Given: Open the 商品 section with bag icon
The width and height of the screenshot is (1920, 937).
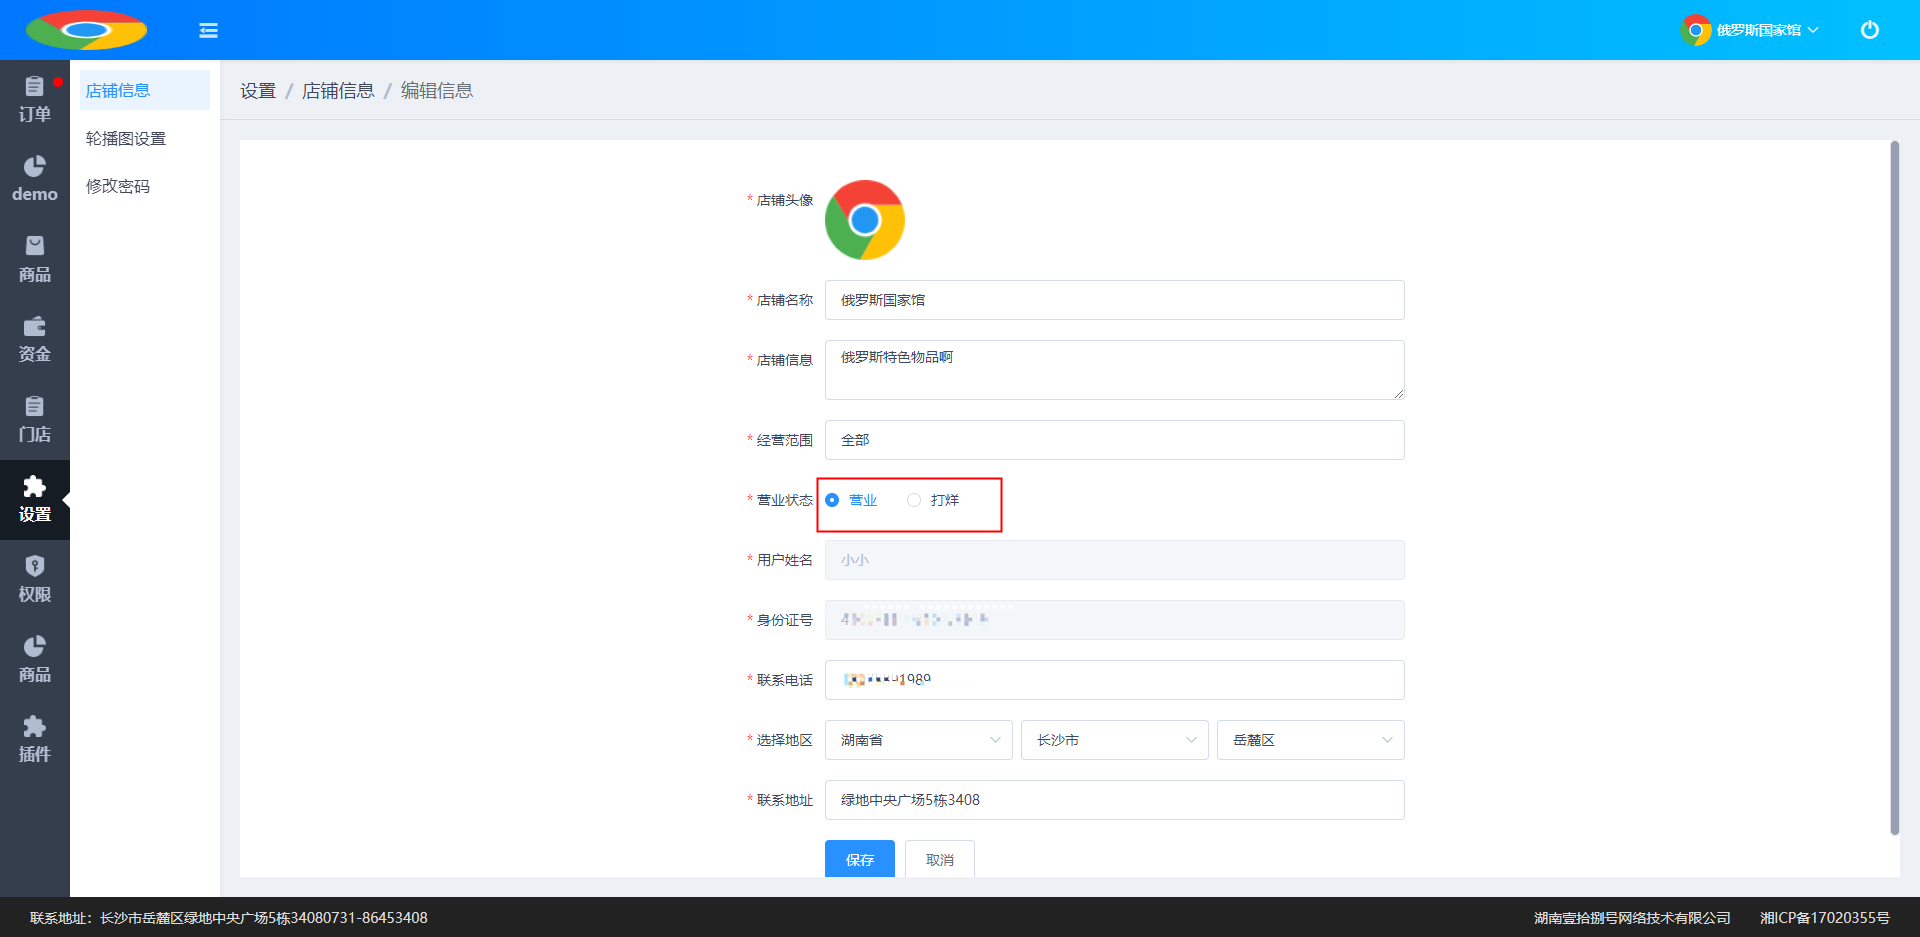Looking at the screenshot, I should (35, 260).
